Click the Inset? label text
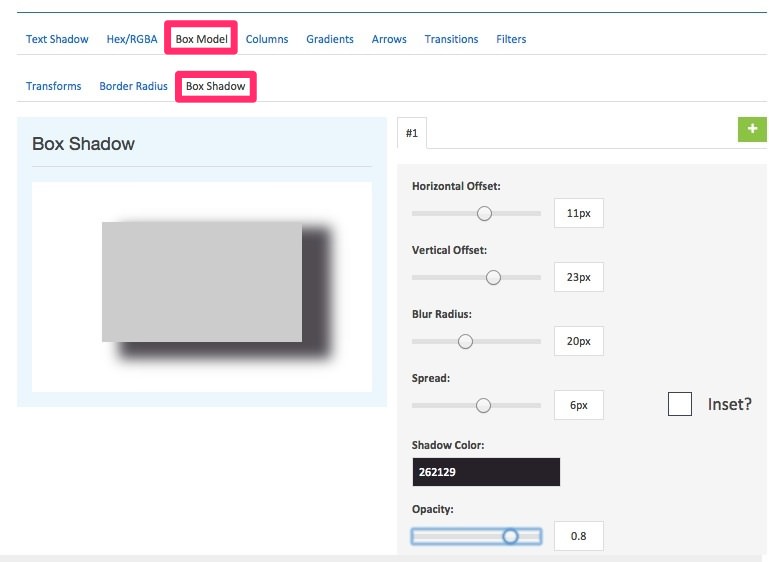Screen dimensions: 769x562 pos(729,404)
